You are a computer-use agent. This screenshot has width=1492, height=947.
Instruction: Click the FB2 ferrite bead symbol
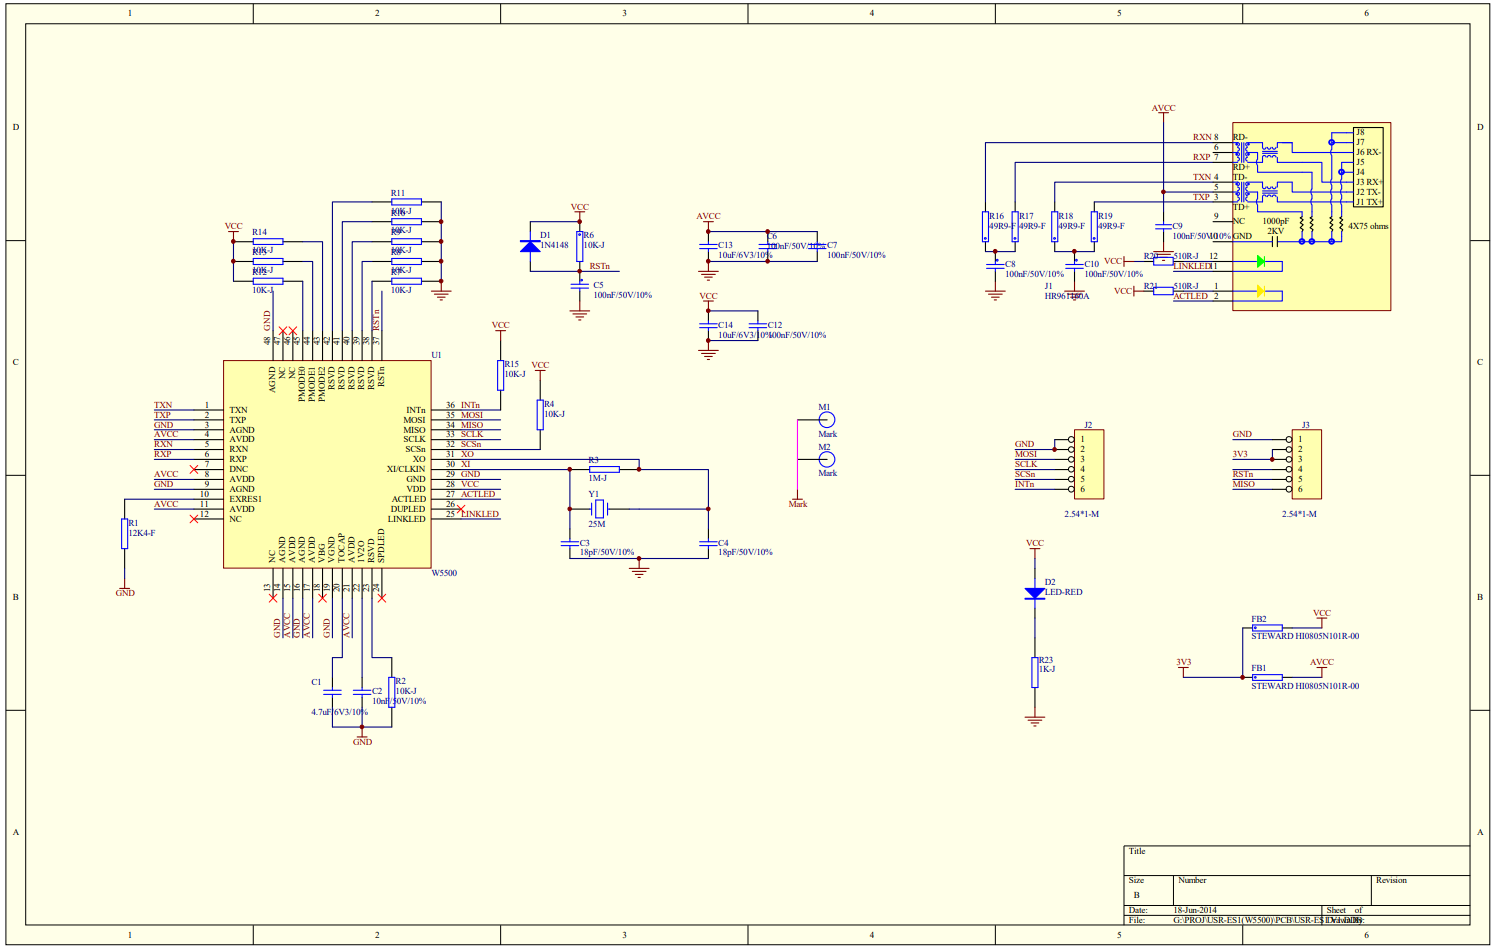pyautogui.click(x=1267, y=628)
